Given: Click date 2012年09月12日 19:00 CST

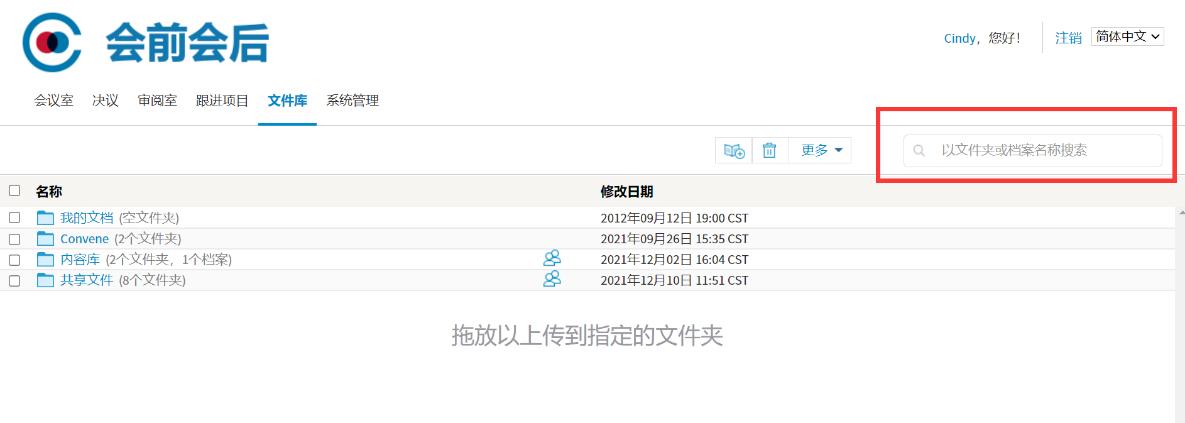Looking at the screenshot, I should coord(674,218).
